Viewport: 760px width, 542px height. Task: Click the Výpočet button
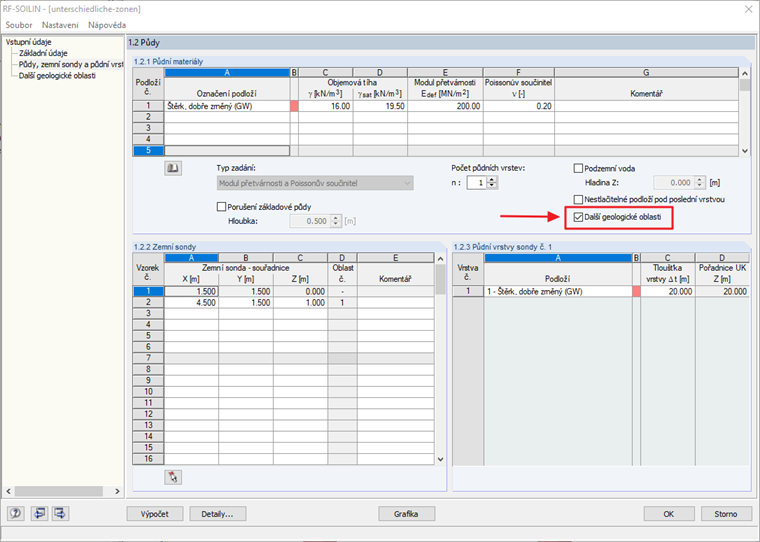[155, 514]
